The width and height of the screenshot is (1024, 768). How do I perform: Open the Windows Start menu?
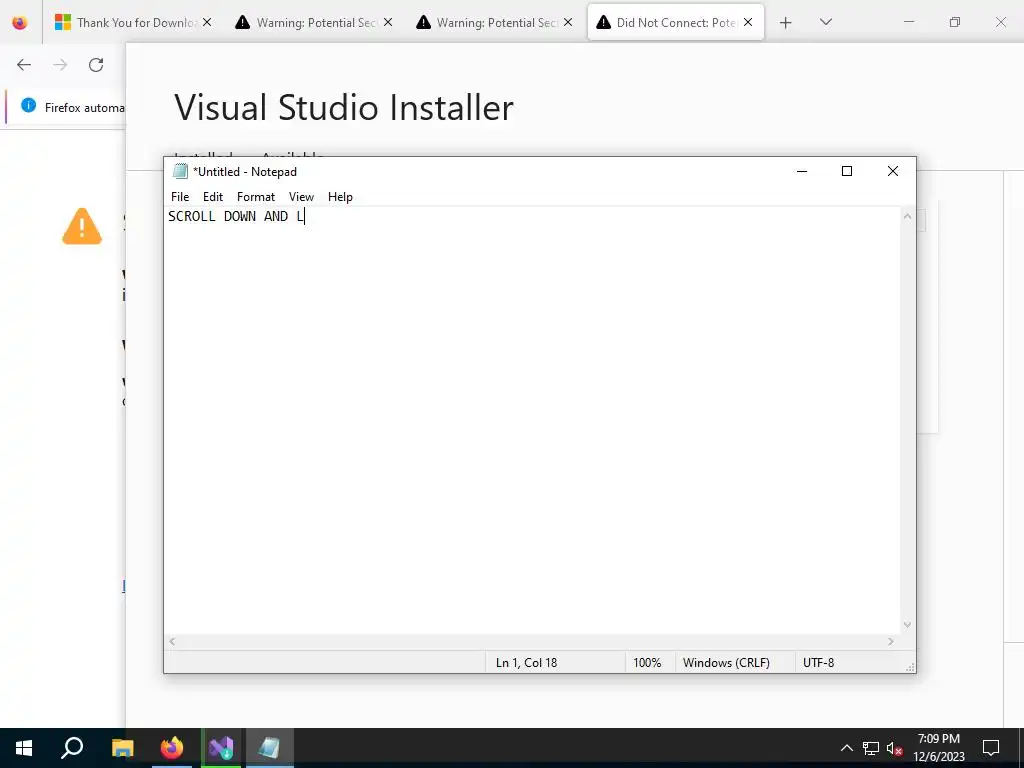coord(24,748)
